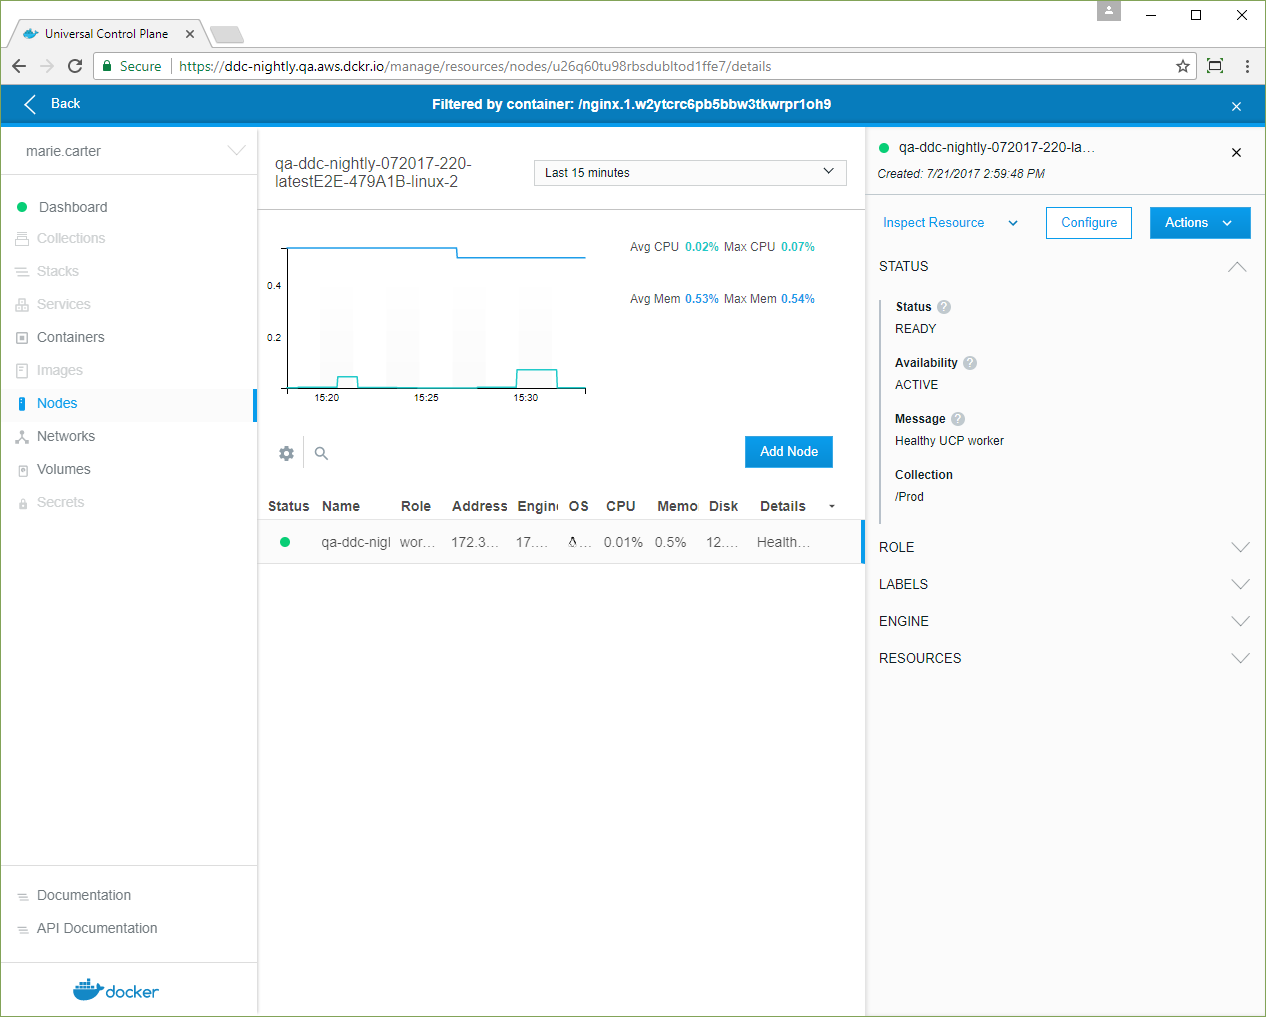Go to Dashboard in the sidebar
The image size is (1266, 1017).
(x=72, y=207)
